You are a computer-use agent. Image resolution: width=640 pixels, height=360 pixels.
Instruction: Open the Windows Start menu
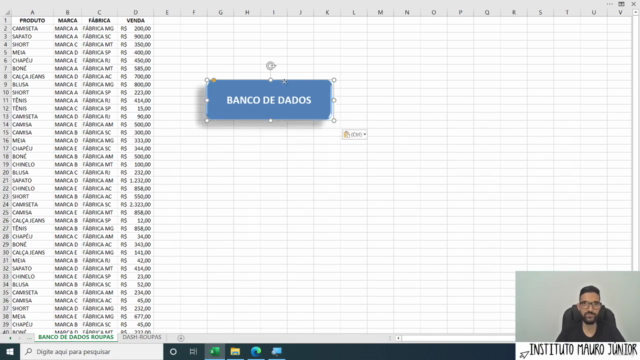10,351
